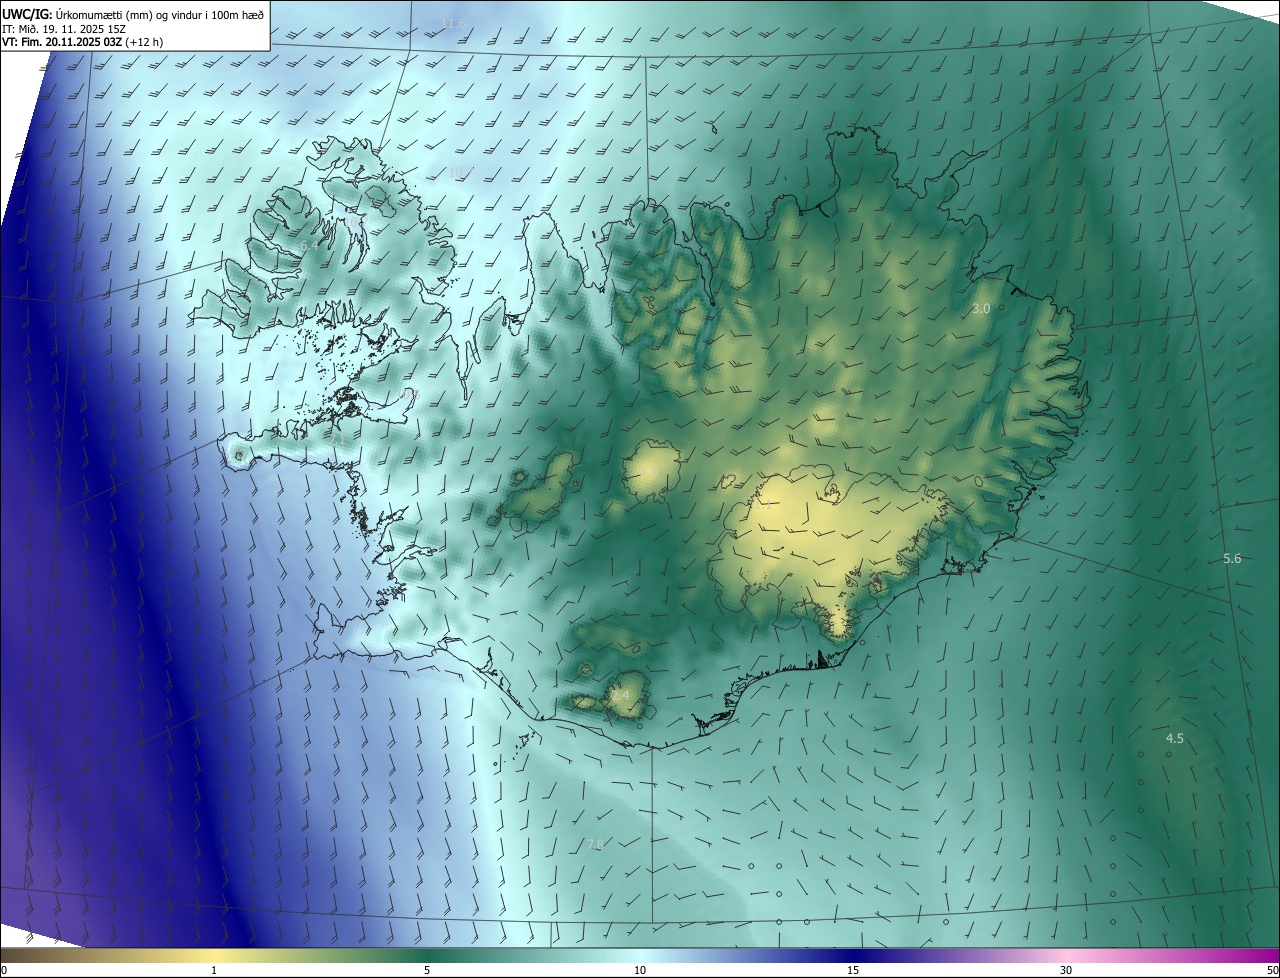Click the 'UWC/IG: Úrkomumætti (mm)' title line
The height and width of the screenshot is (978, 1280).
coord(134,14)
